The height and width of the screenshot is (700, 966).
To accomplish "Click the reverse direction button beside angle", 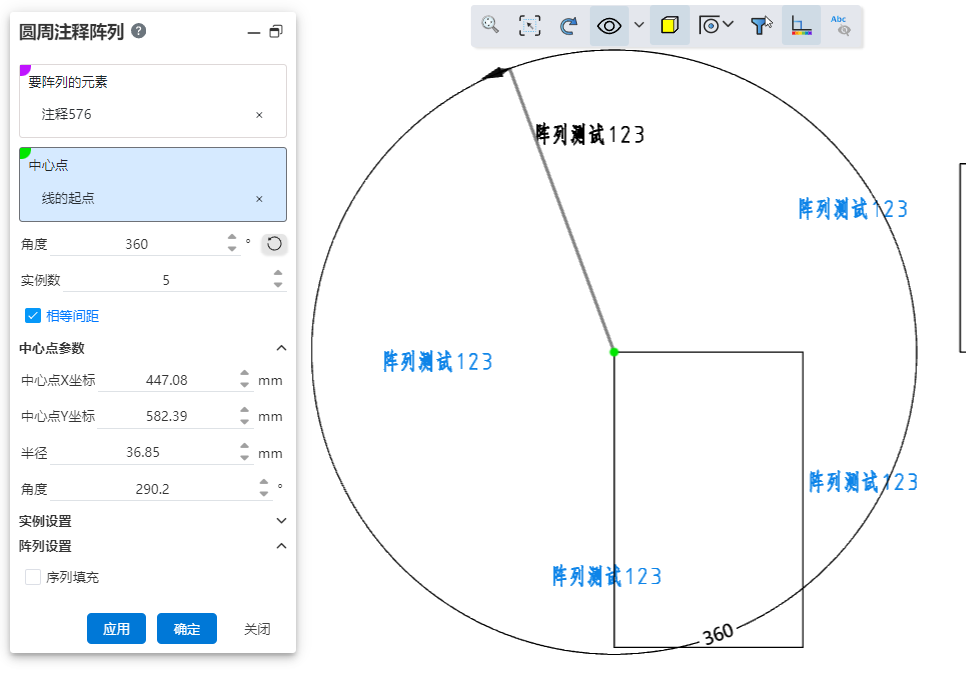I will tap(274, 244).
